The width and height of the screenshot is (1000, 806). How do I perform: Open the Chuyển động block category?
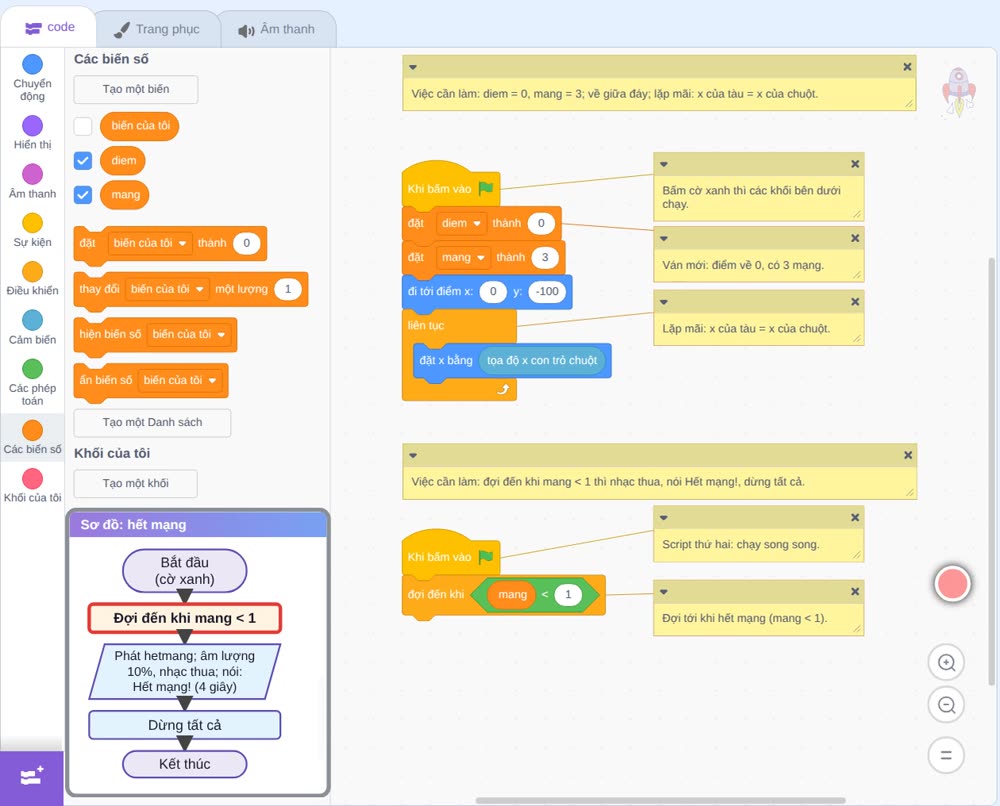33,78
